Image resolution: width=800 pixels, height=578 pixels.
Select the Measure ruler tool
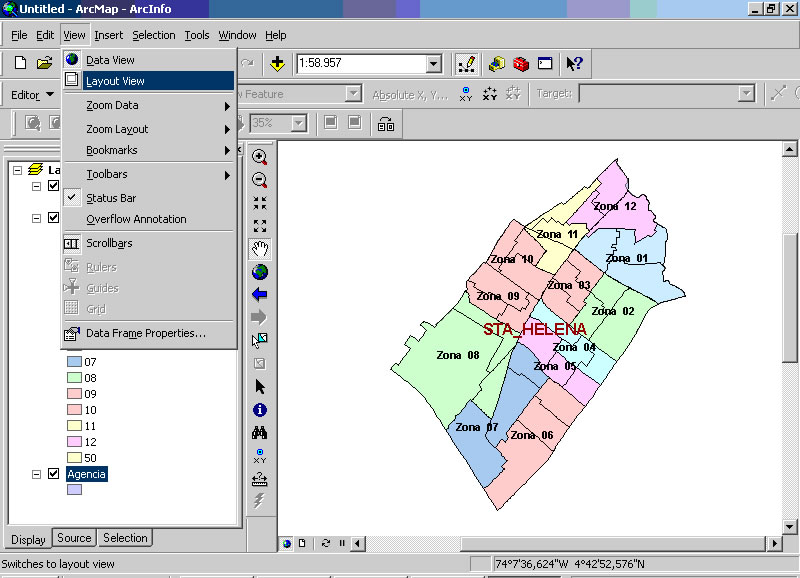tap(260, 479)
